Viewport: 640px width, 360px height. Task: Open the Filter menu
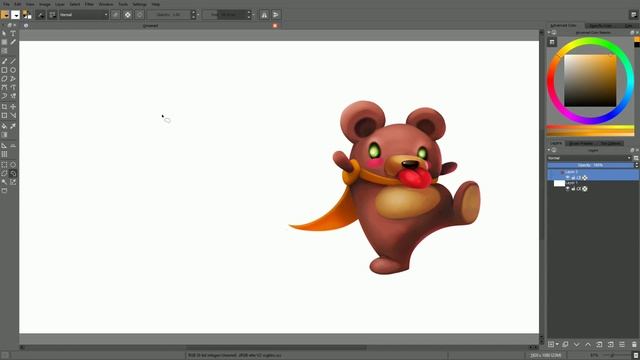coord(89,4)
